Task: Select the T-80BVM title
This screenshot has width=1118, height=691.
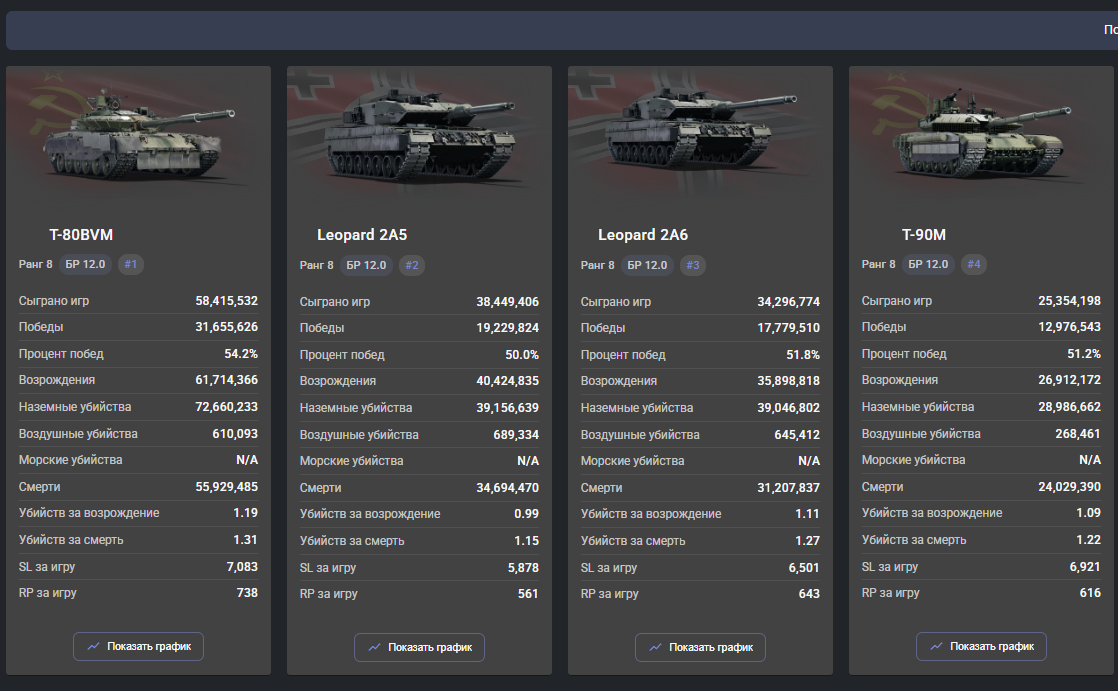Action: pos(81,235)
